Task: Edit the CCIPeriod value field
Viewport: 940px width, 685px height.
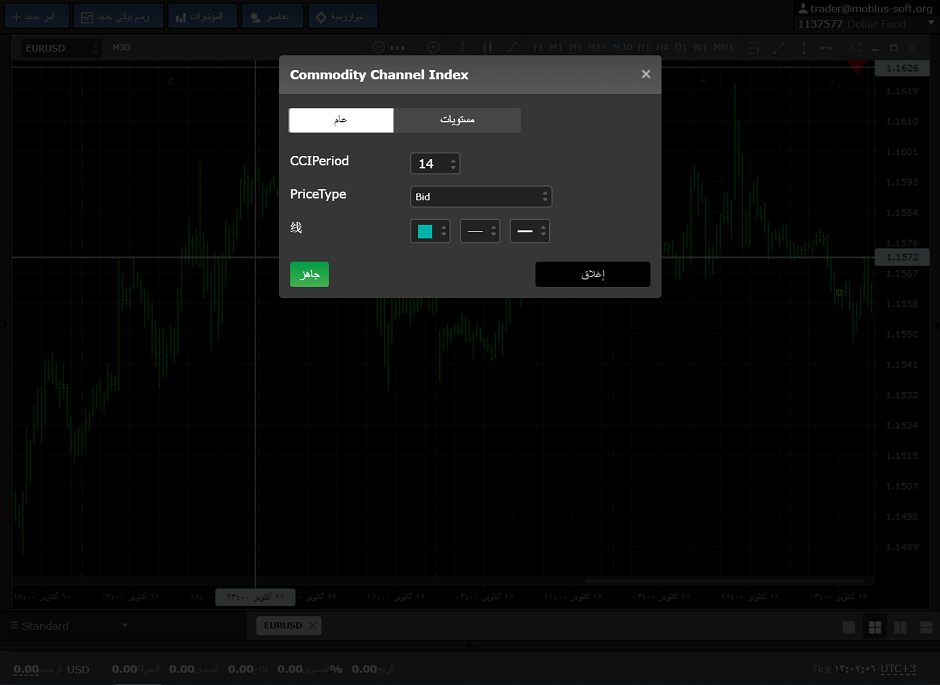Action: click(x=430, y=164)
